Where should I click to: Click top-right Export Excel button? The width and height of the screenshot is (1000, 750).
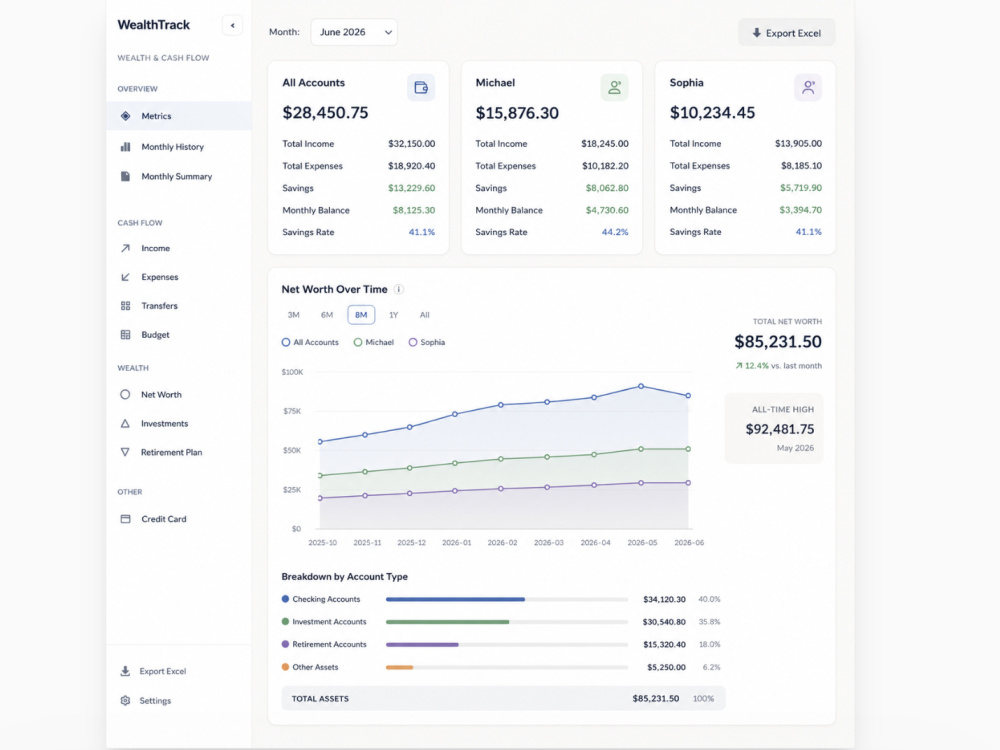(786, 33)
